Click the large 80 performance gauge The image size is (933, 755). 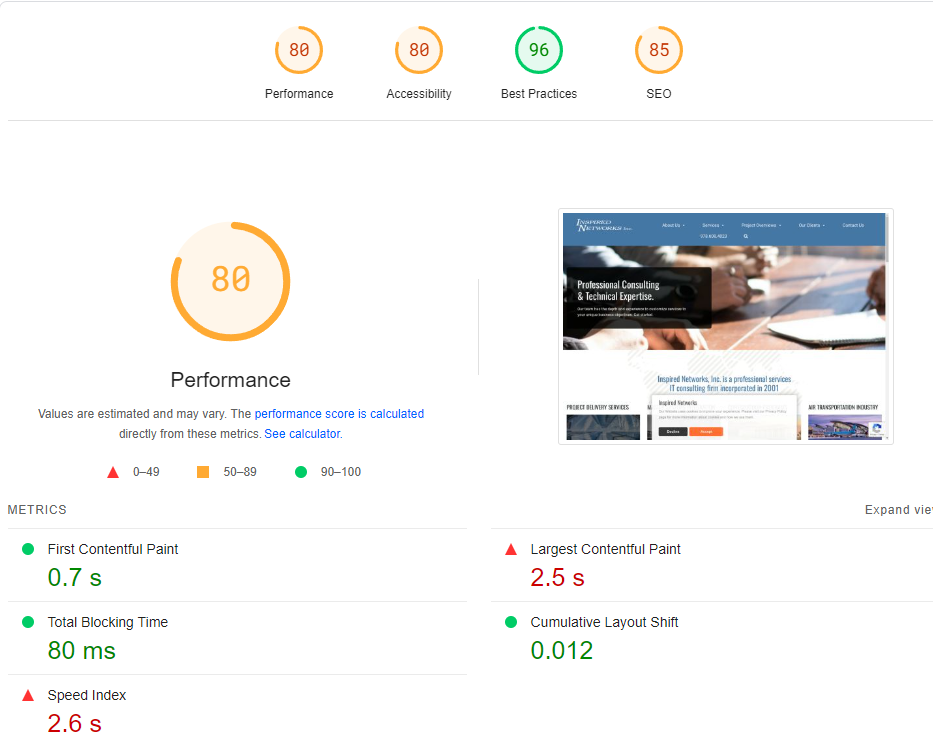tap(230, 281)
